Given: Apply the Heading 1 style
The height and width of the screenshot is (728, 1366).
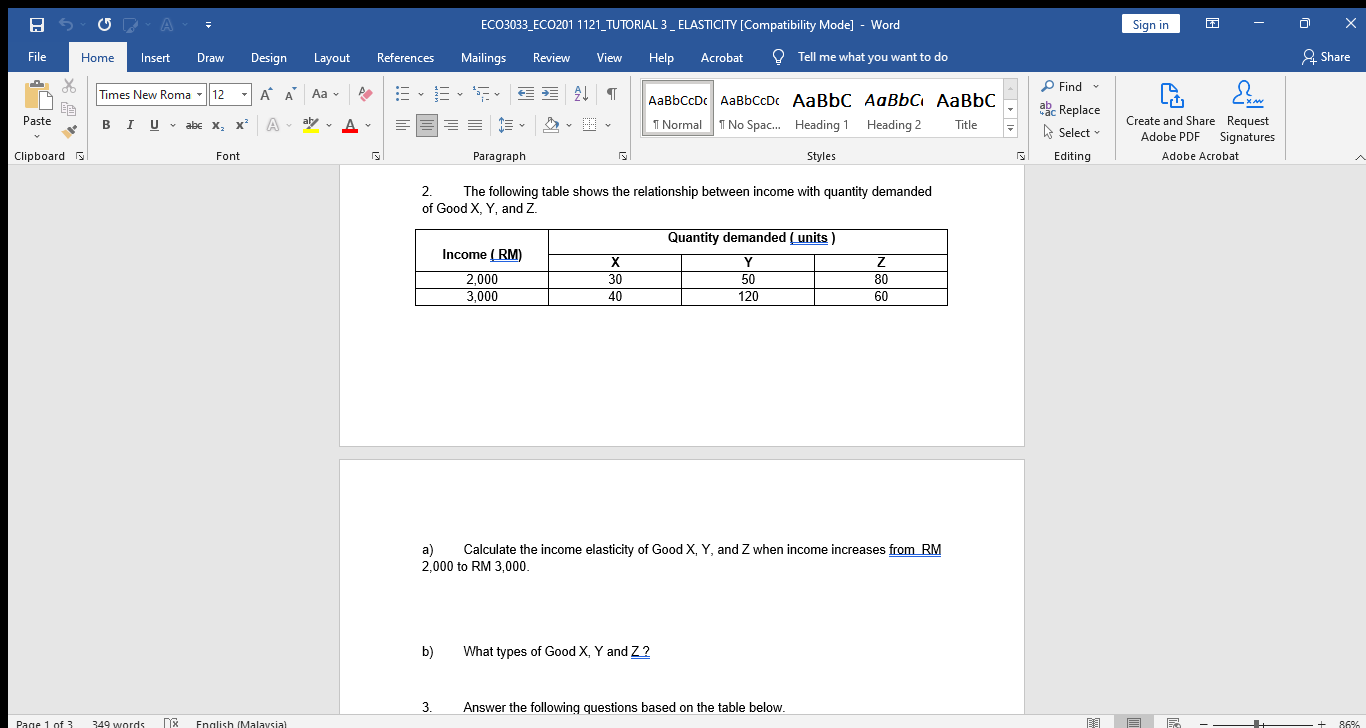Looking at the screenshot, I should [821, 110].
